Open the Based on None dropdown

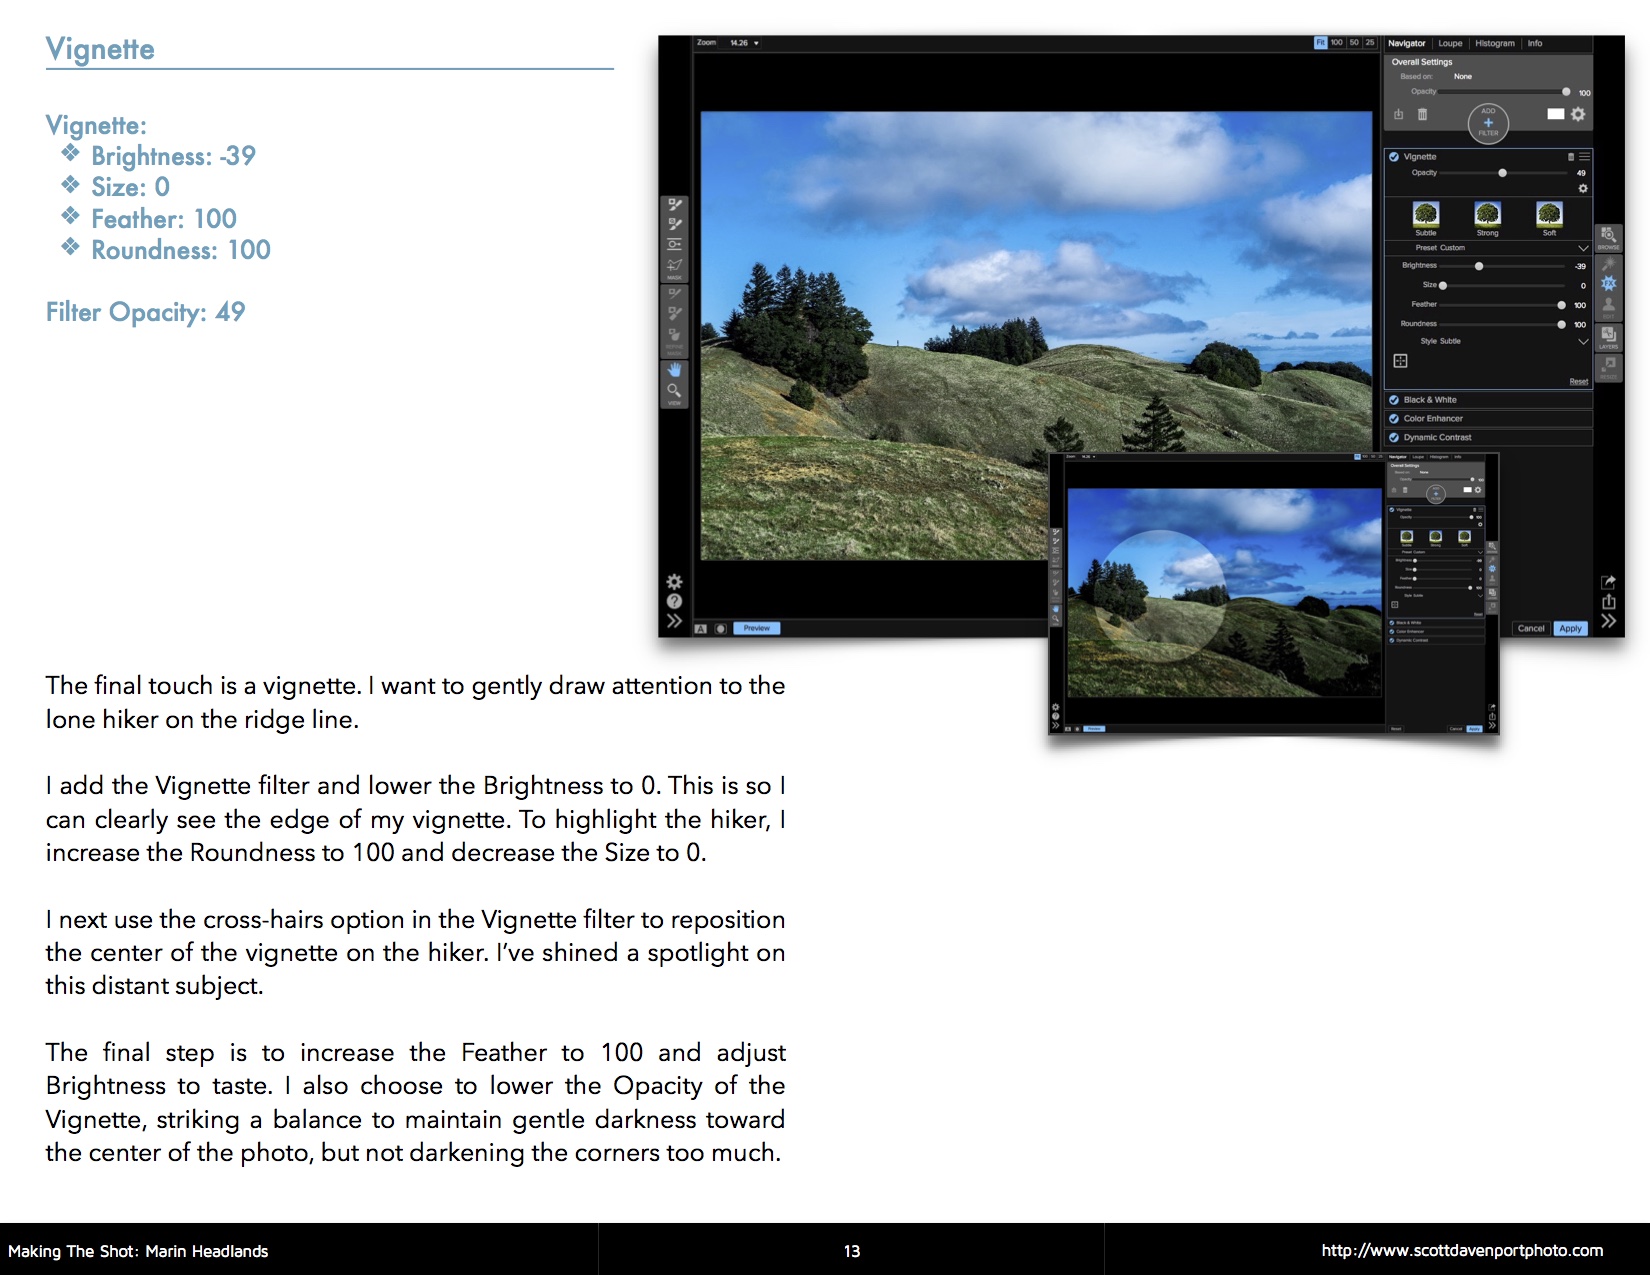1463,77
